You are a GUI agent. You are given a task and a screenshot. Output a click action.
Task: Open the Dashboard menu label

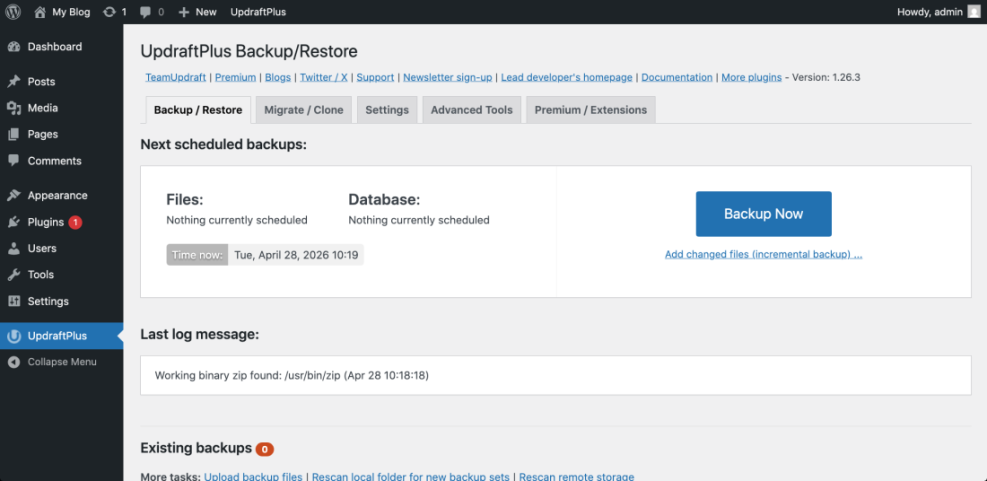tap(55, 47)
